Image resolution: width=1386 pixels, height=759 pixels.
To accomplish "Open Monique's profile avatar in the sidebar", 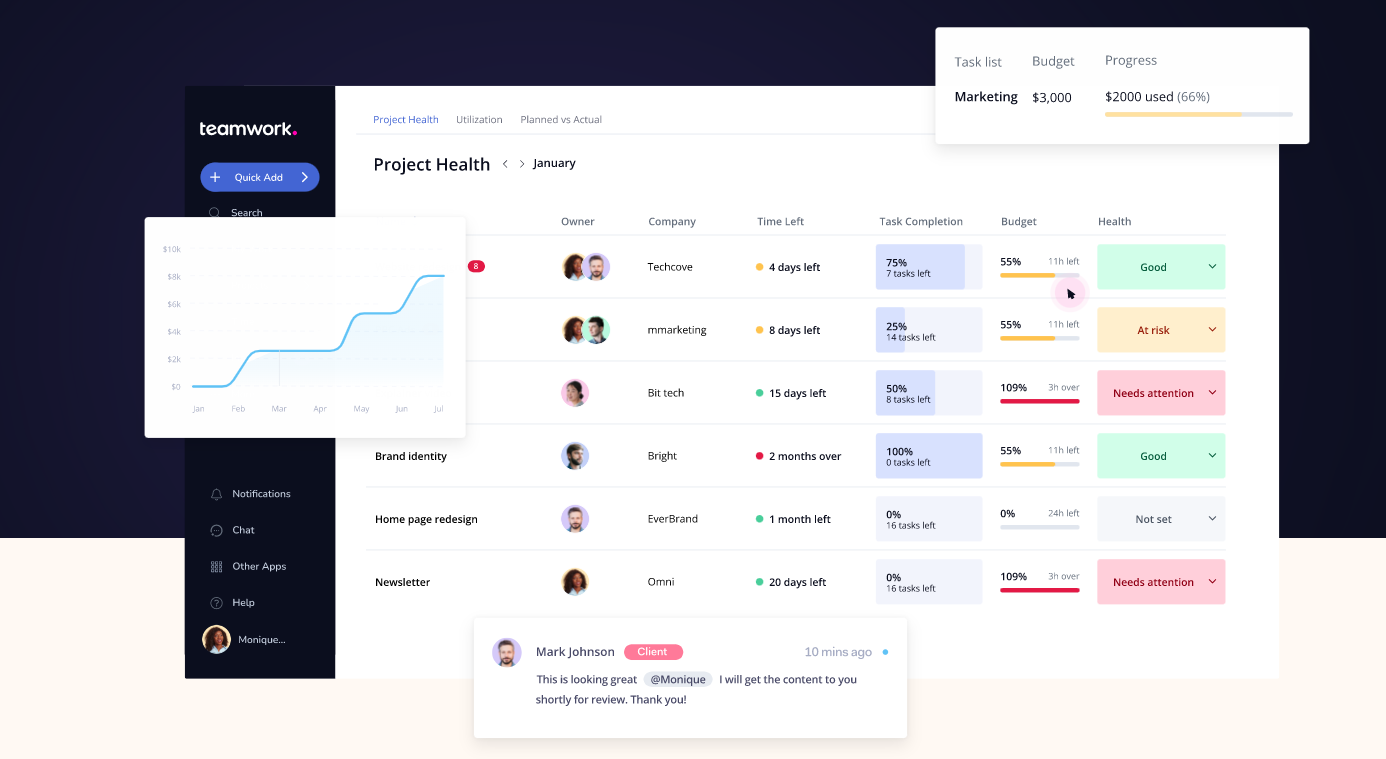I will [216, 639].
